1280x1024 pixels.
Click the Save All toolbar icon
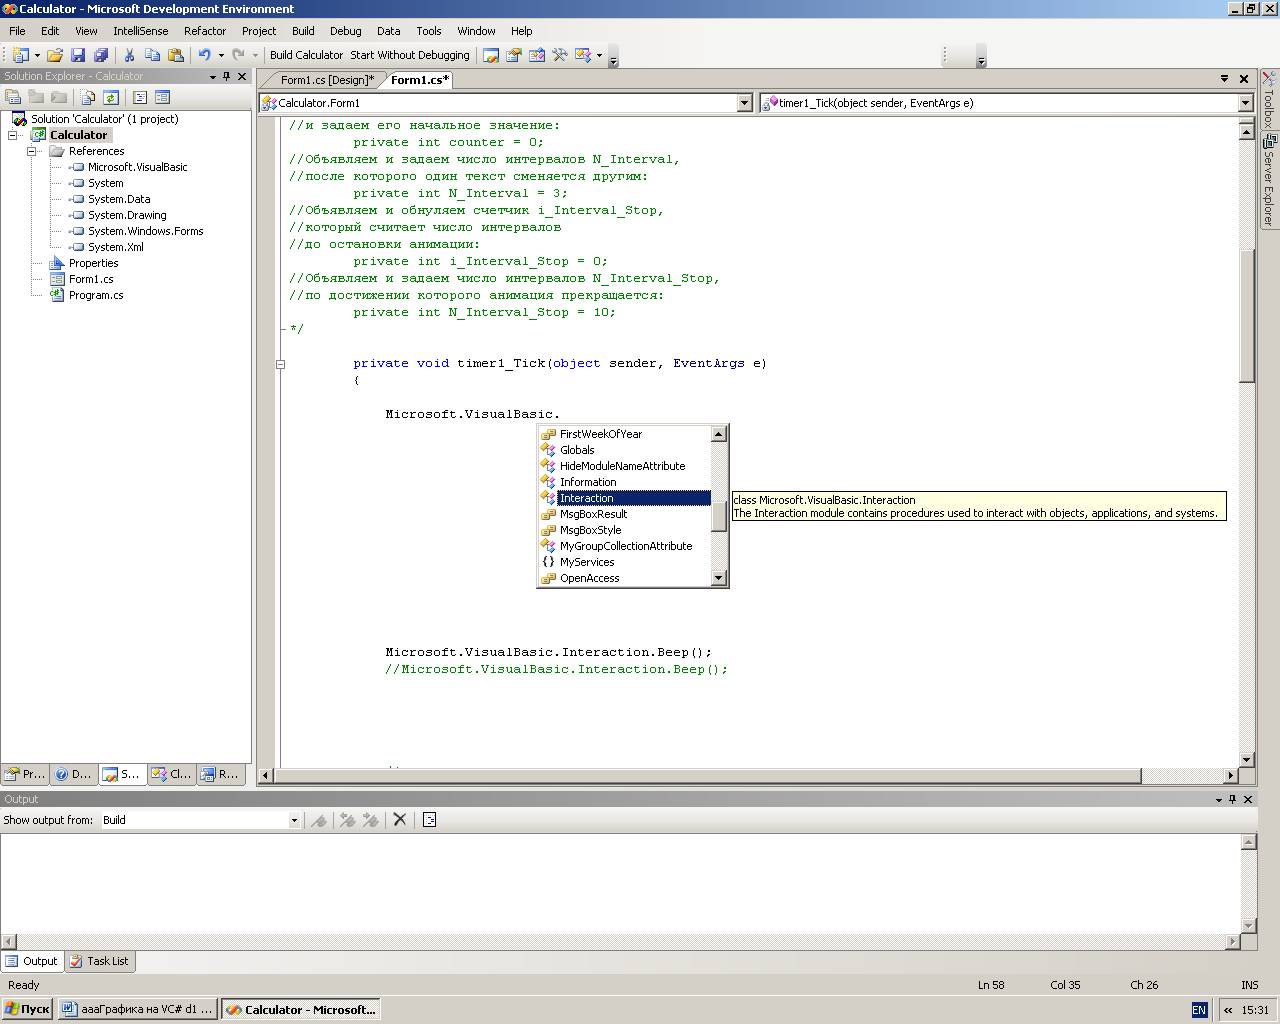(101, 55)
